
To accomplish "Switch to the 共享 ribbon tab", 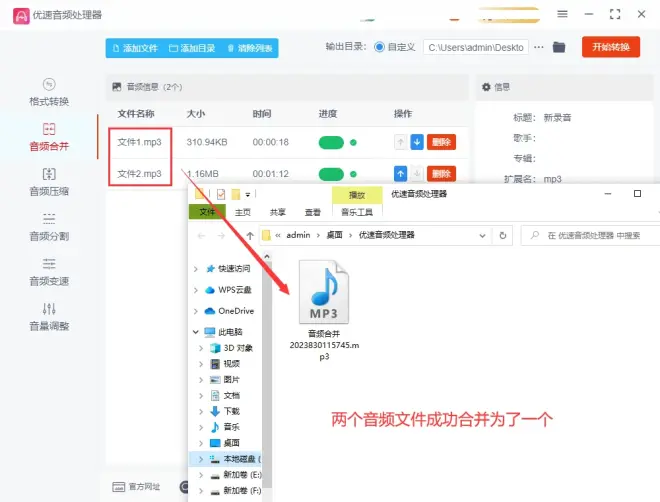I will (x=277, y=212).
